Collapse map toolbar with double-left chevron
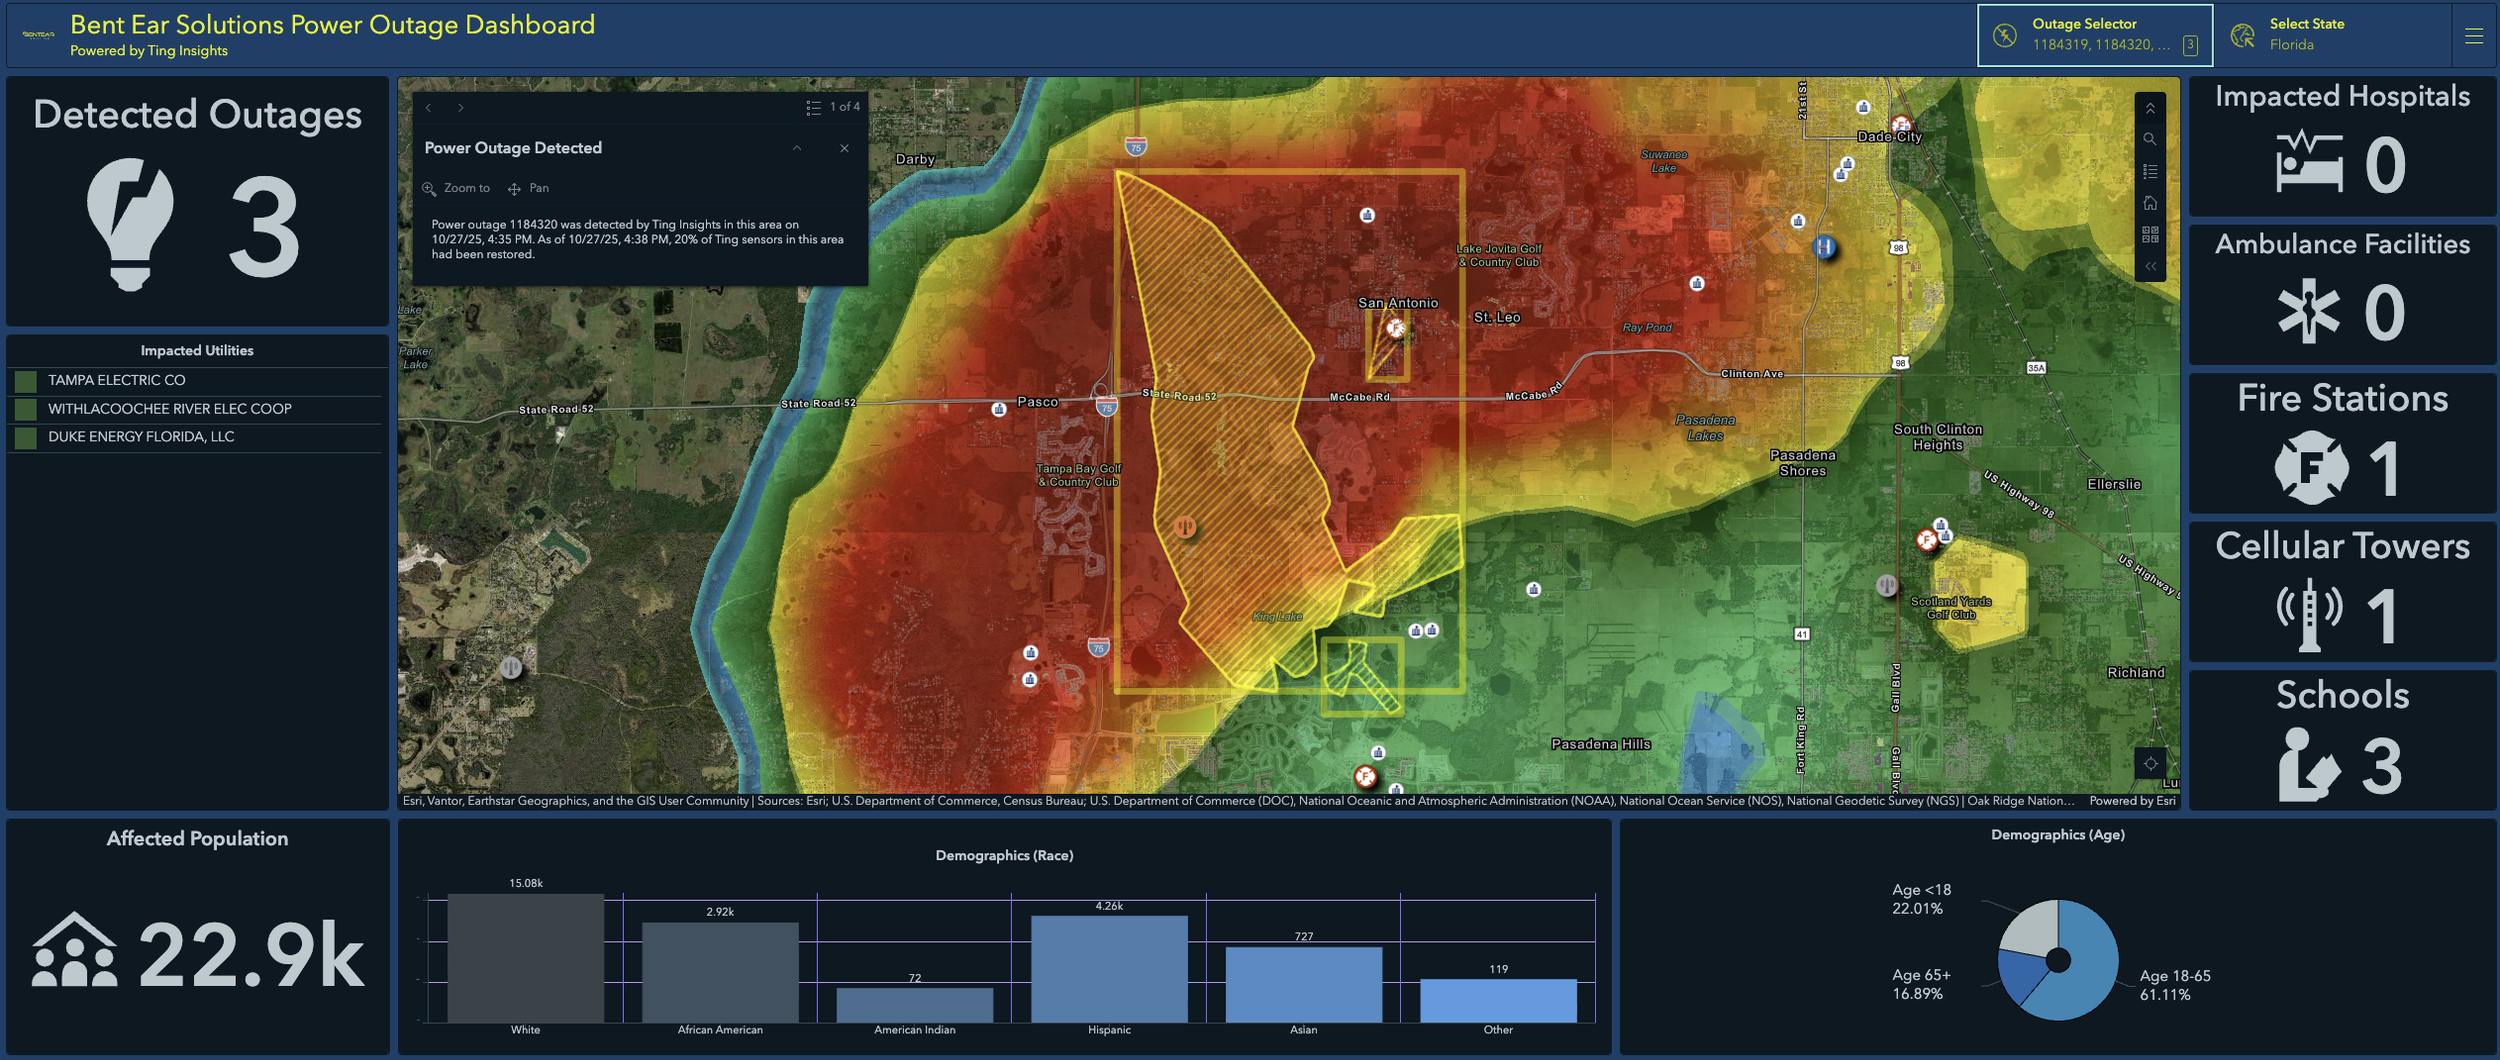Image resolution: width=2500 pixels, height=1060 pixels. click(2150, 266)
